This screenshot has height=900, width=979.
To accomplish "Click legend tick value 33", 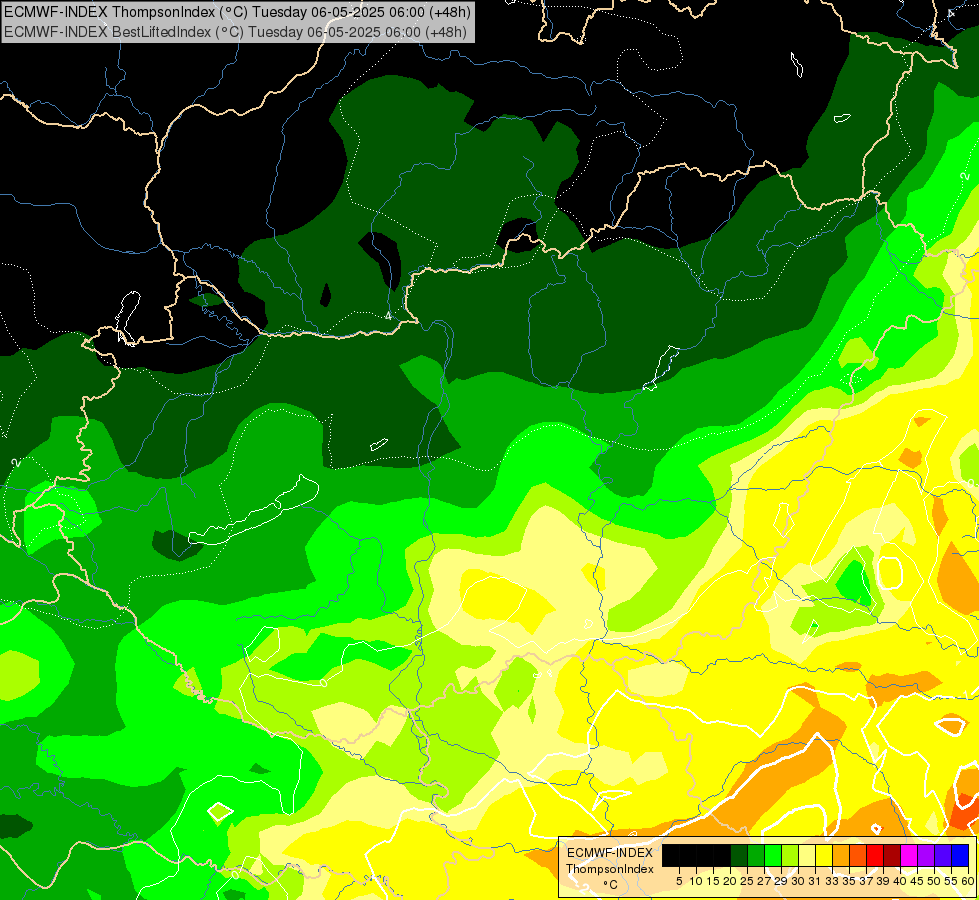I will pos(832,881).
